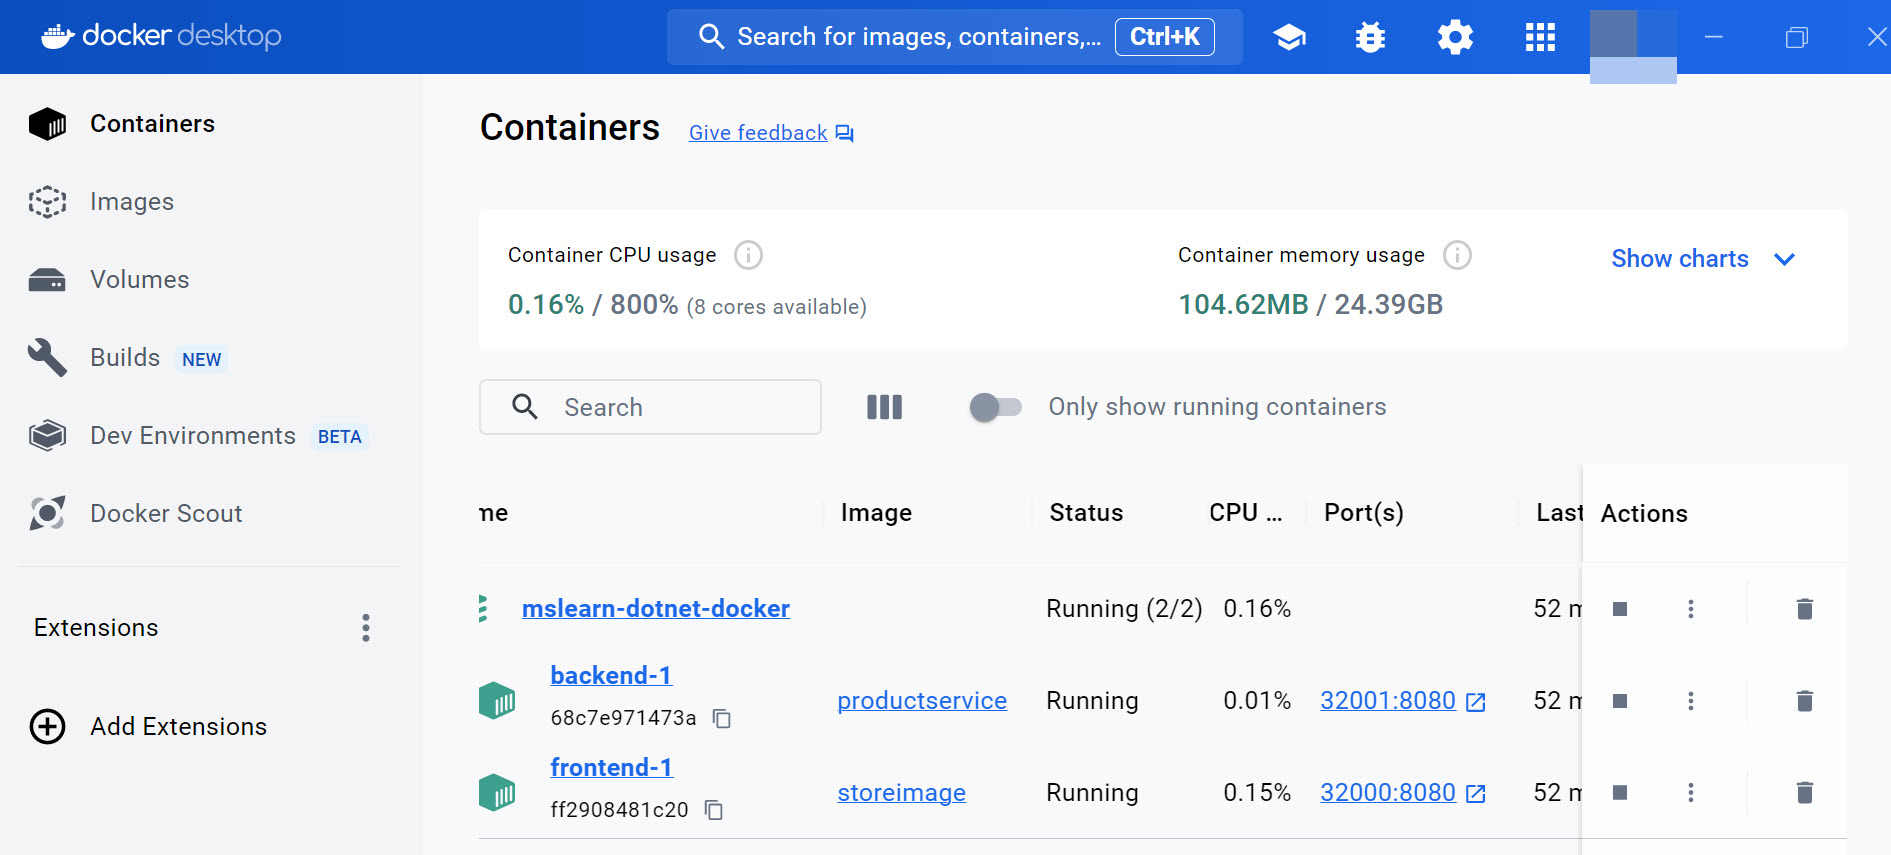Click the global search bar

[x=955, y=37]
